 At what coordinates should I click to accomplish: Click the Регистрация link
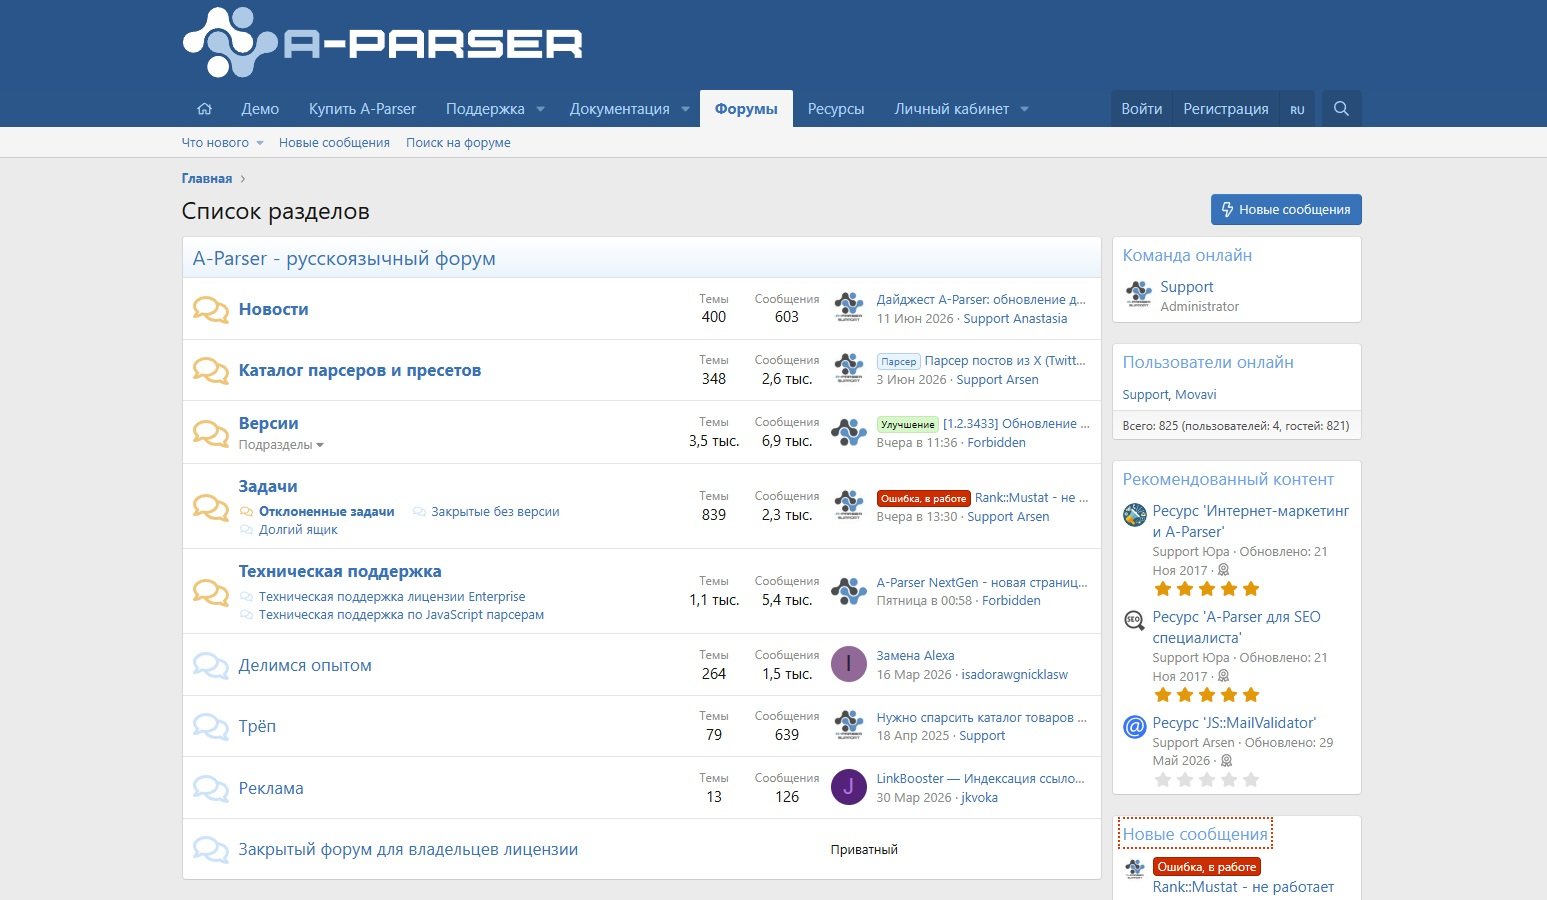coord(1226,109)
